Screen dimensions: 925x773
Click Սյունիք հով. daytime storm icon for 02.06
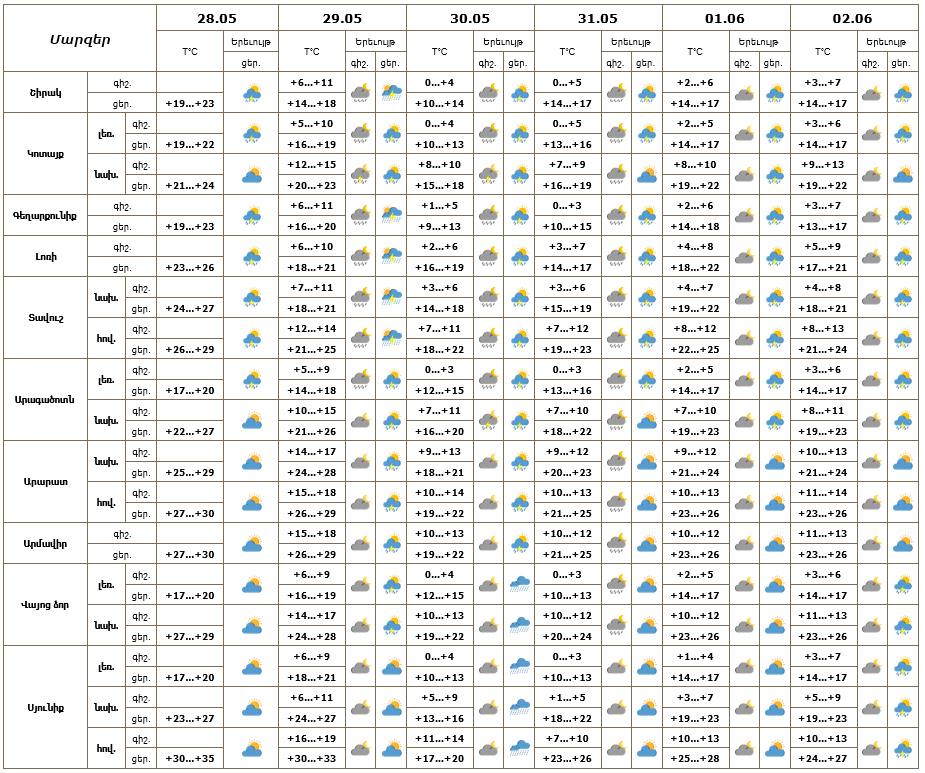[903, 749]
